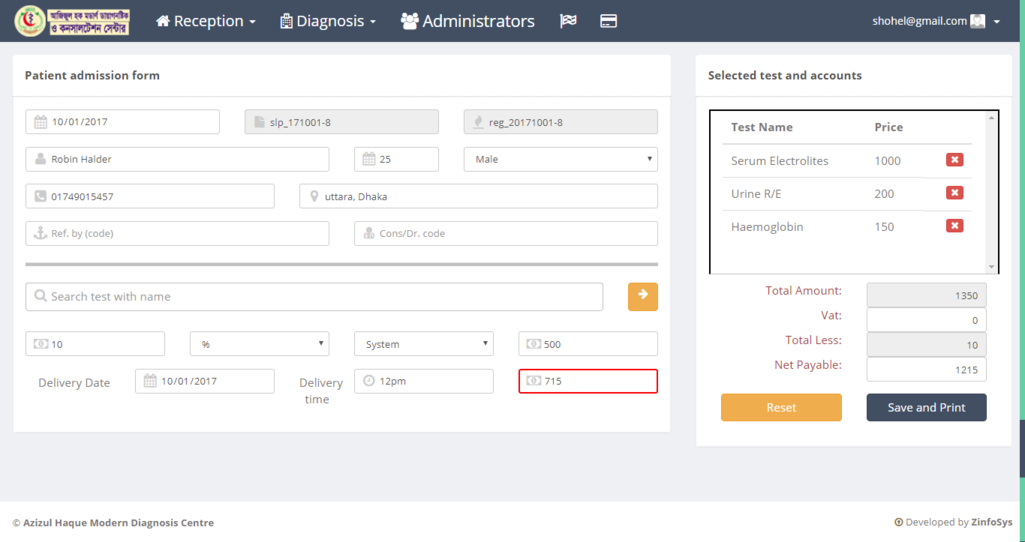Click the credit card icon in navbar
The width and height of the screenshot is (1025, 542).
click(608, 21)
